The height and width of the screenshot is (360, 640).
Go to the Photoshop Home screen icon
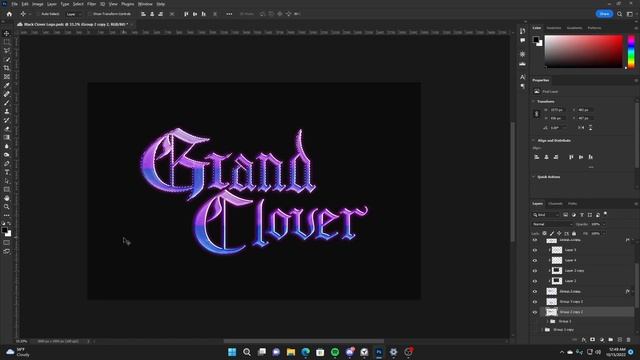(9, 14)
